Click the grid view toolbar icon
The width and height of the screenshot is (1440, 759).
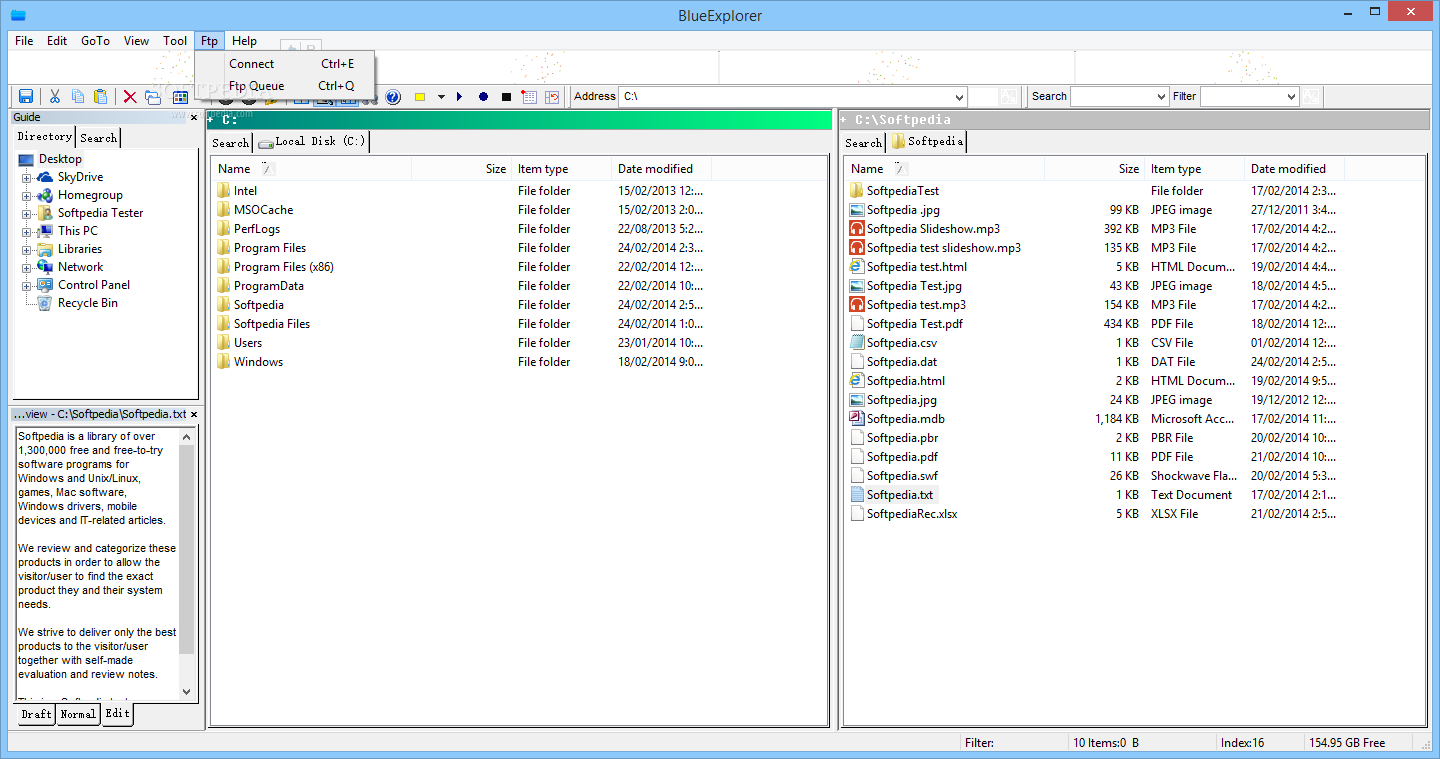180,97
